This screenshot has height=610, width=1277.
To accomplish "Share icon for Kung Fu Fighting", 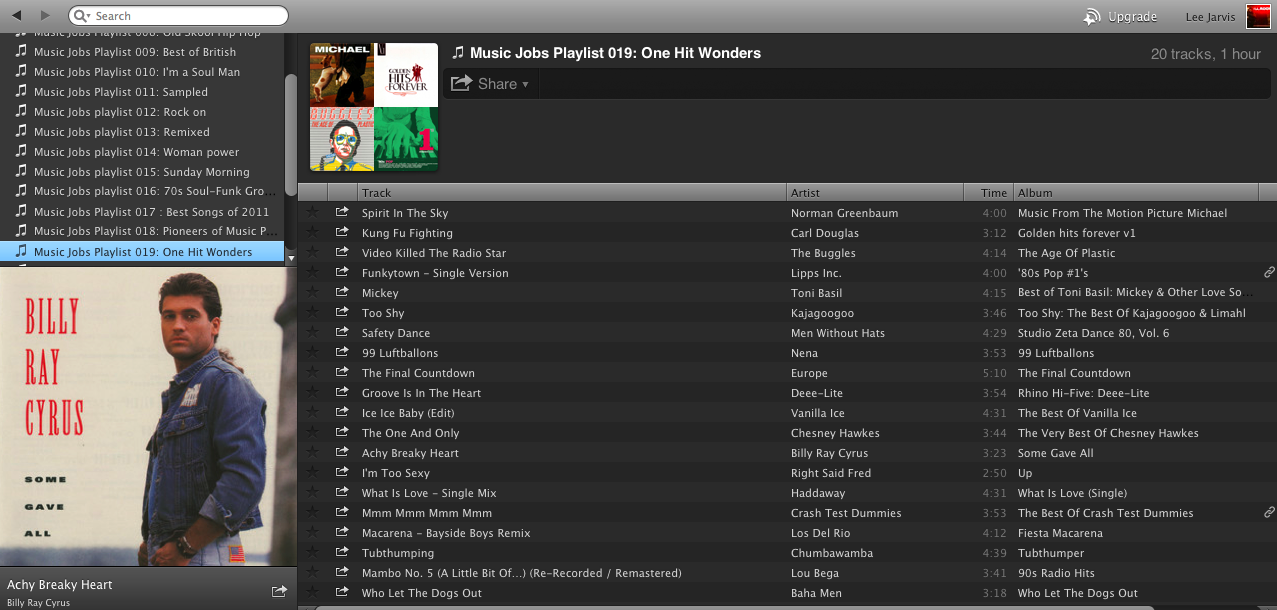I will 342,232.
